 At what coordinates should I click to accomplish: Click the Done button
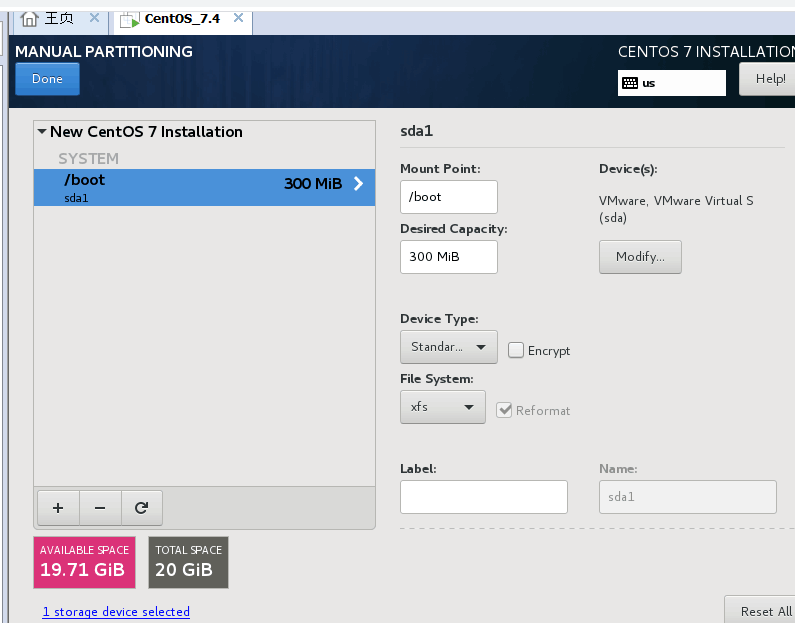click(47, 79)
